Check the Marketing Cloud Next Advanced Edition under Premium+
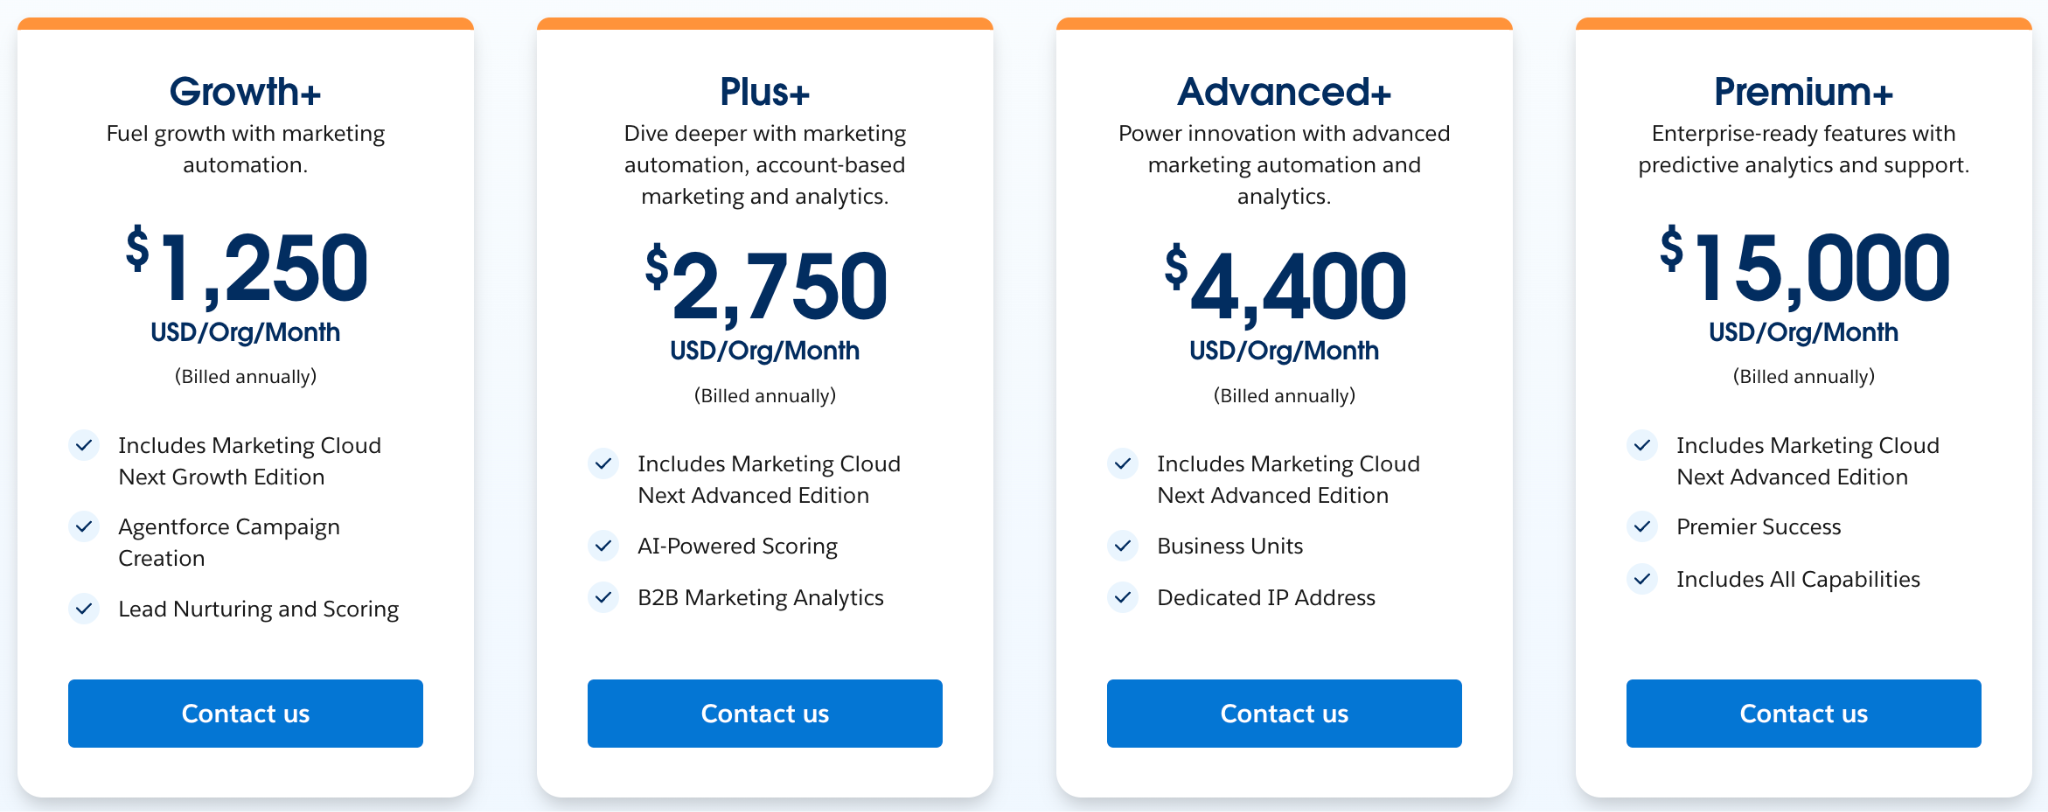 point(1642,446)
